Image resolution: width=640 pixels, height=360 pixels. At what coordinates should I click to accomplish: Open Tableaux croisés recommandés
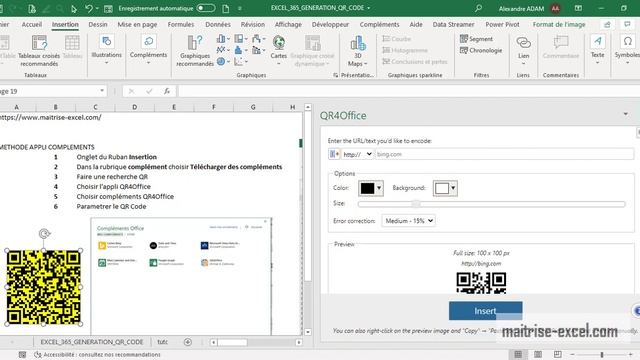(x=39, y=51)
